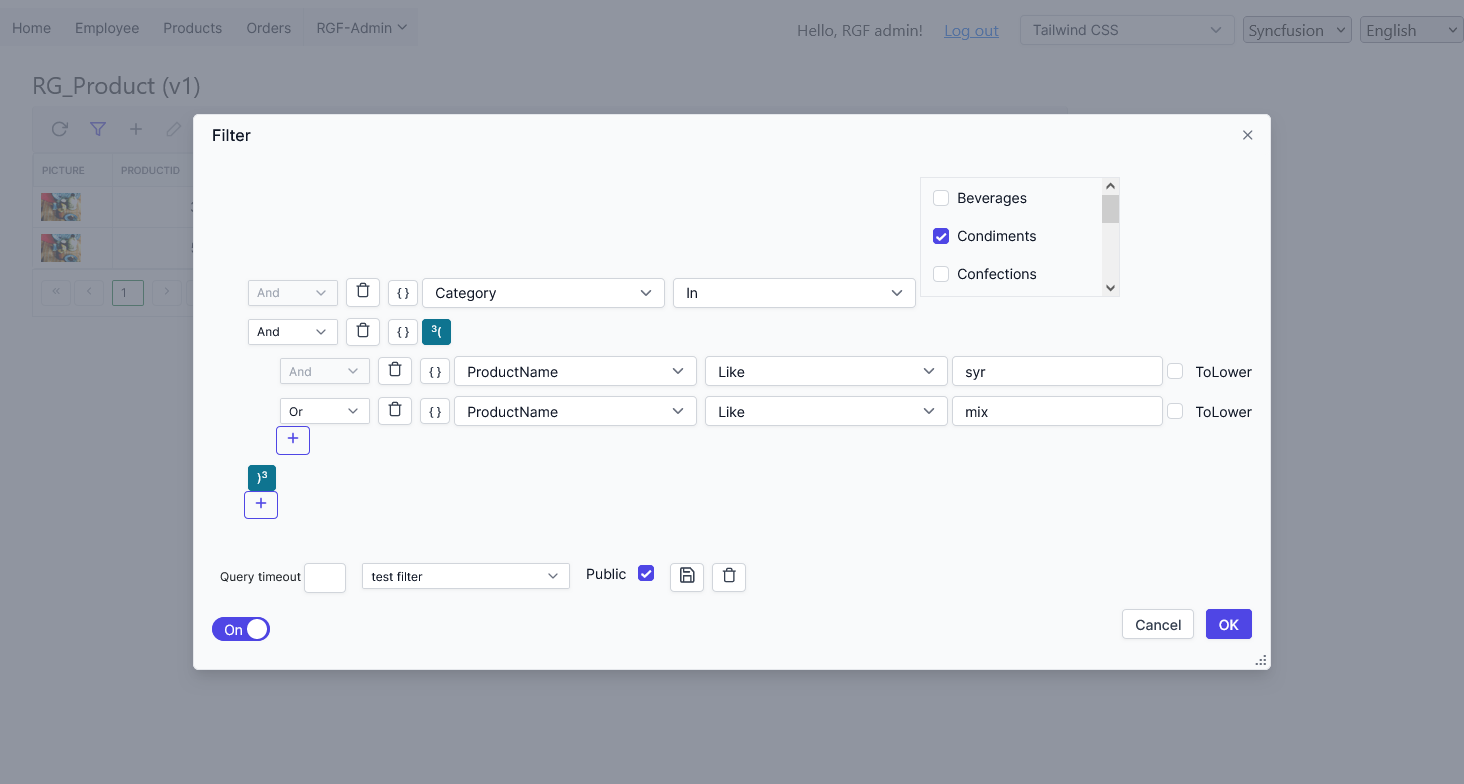
Task: Click the opening bracket group badge
Action: coord(437,331)
